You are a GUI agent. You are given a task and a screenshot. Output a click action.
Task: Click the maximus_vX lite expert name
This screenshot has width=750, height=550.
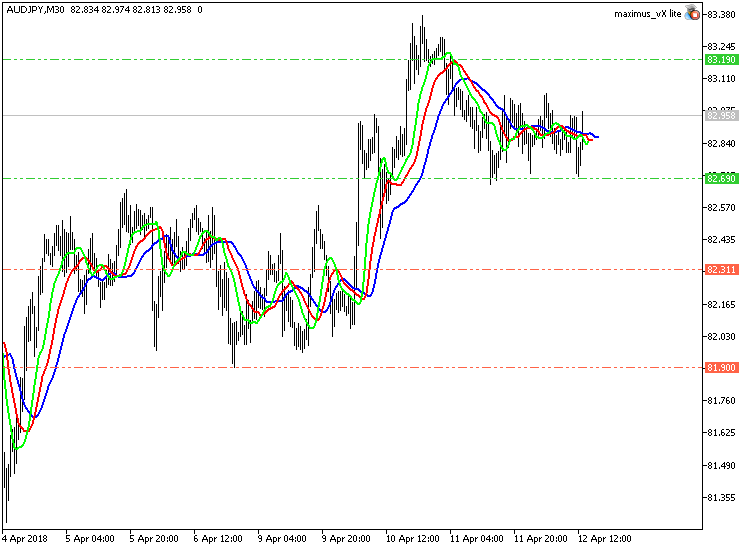tap(647, 14)
